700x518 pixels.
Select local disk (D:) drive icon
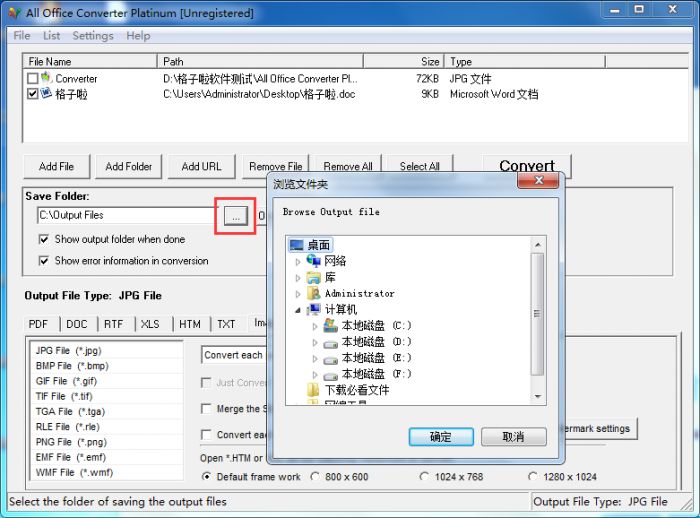[x=331, y=341]
